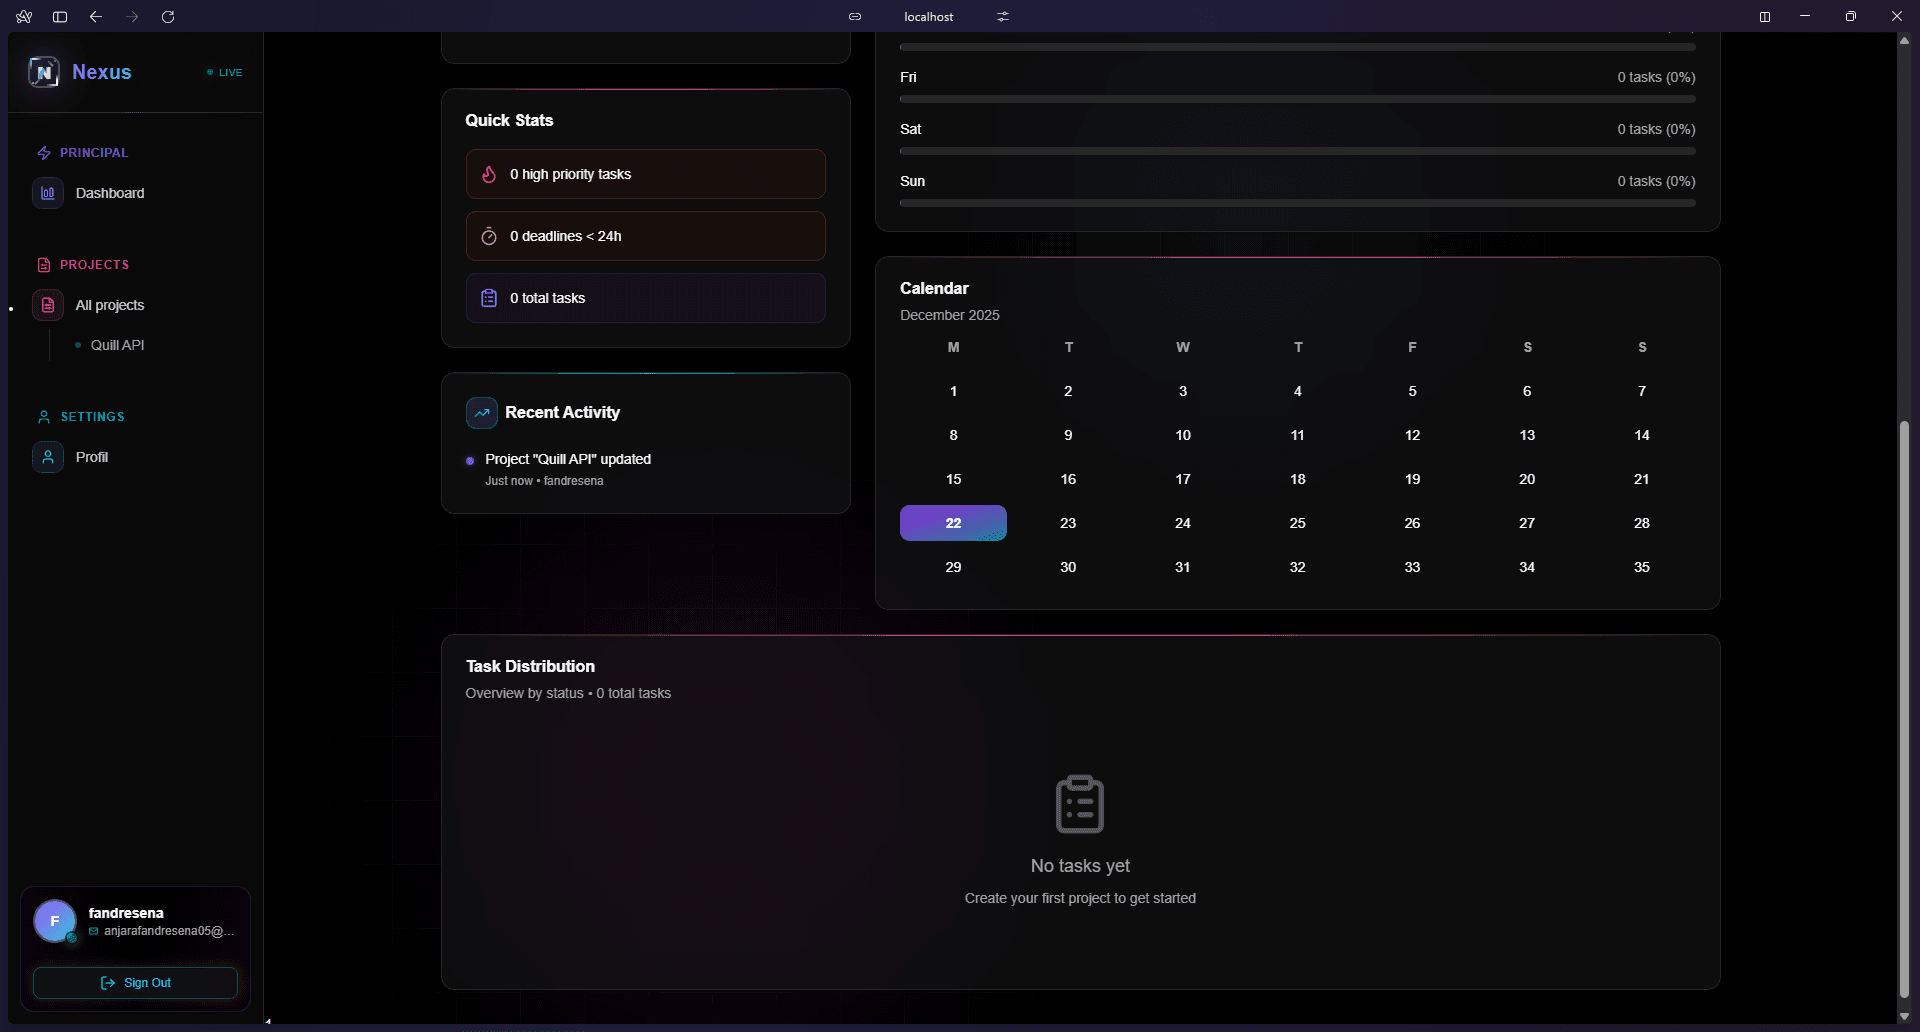The width and height of the screenshot is (1920, 1032).
Task: Go back using the browser arrow
Action: pyautogui.click(x=96, y=17)
